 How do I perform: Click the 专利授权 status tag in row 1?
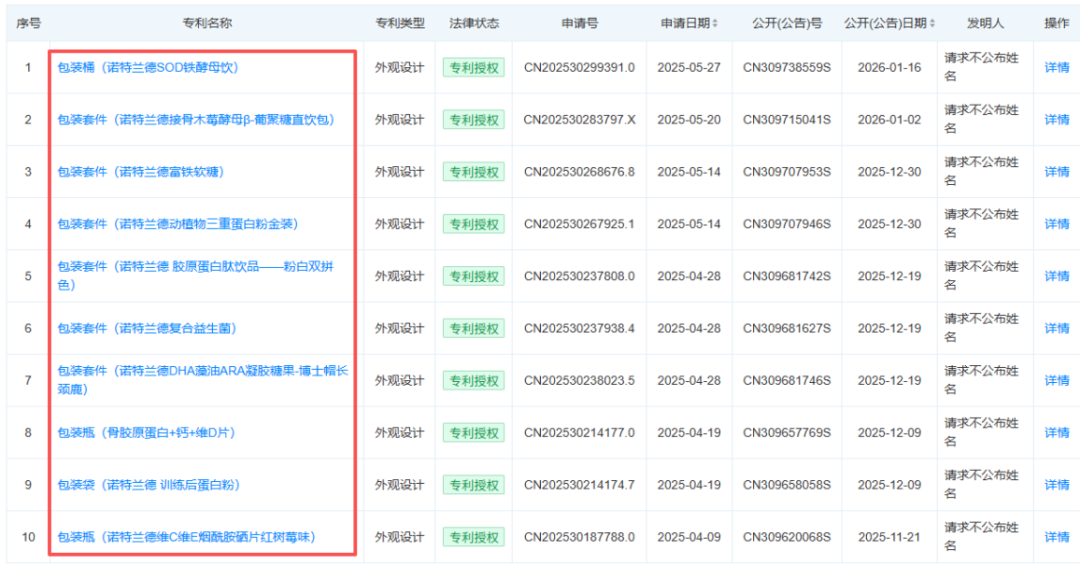474,67
